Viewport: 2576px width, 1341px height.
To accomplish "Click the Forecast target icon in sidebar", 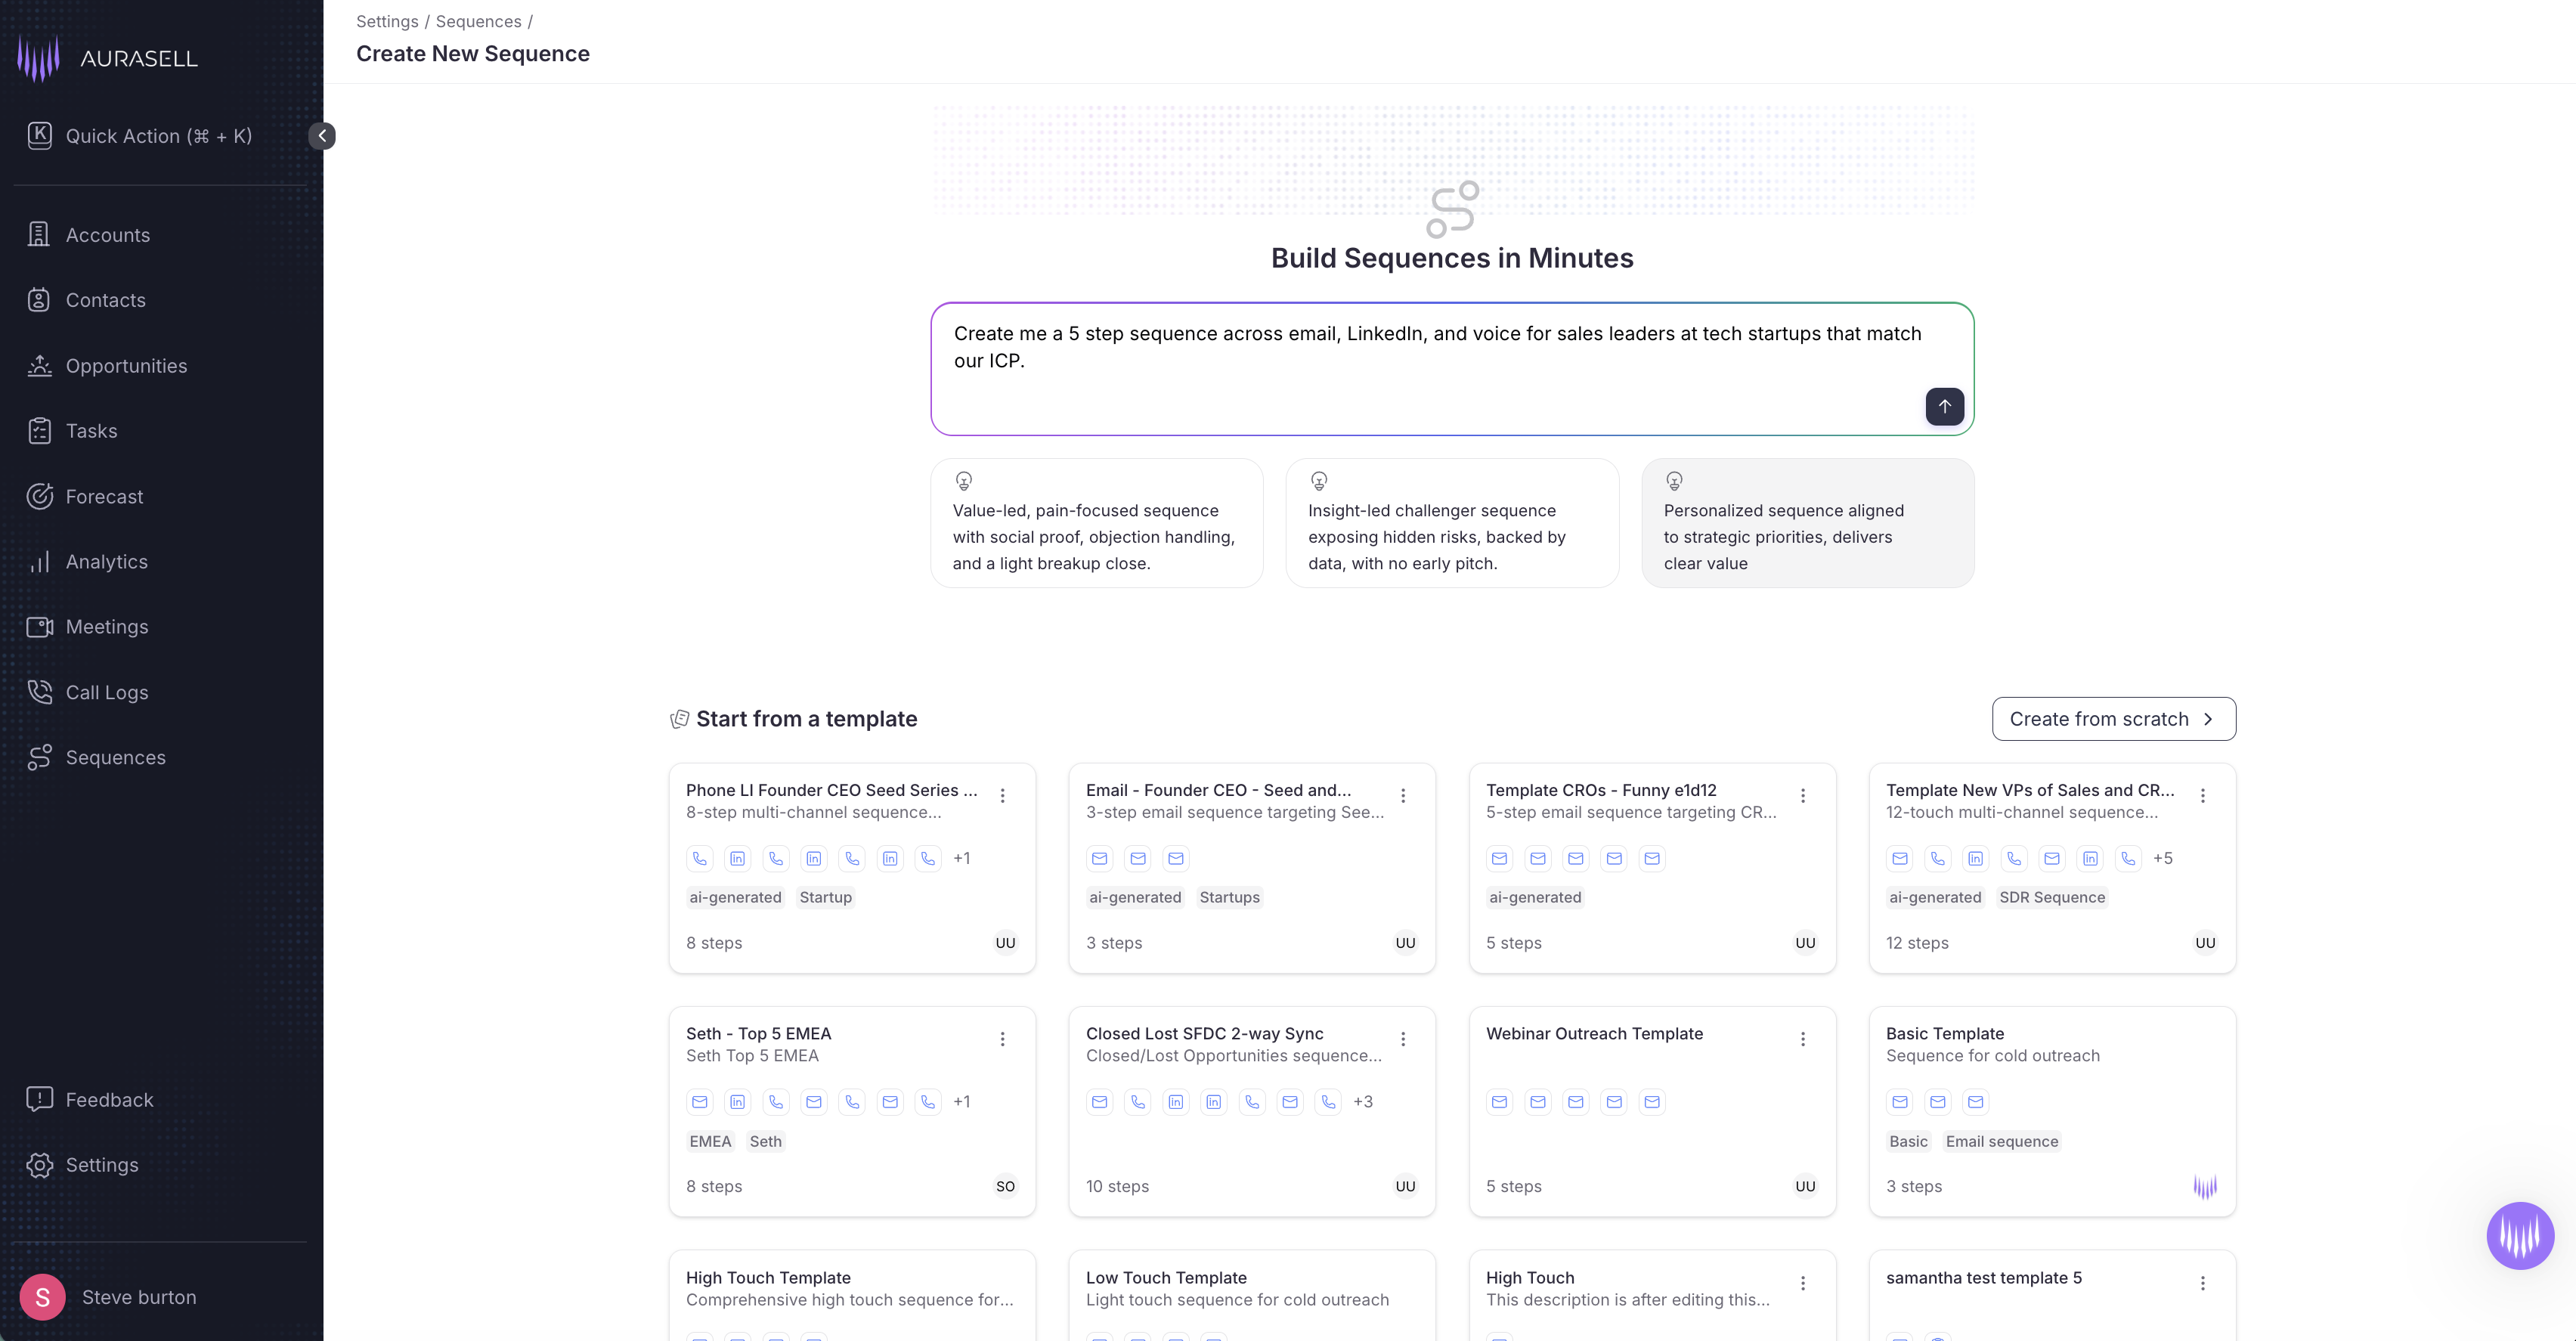I will click(x=39, y=496).
